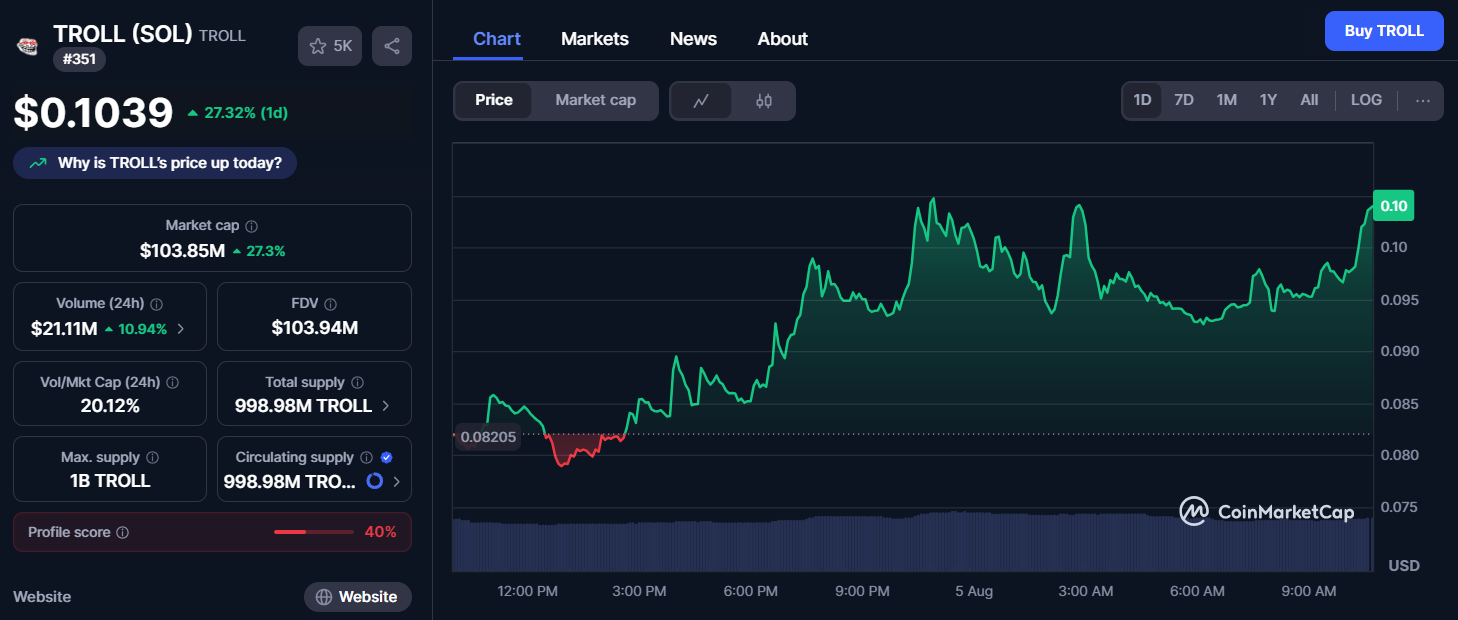
Task: Expand the Volume (24h) chevron
Action: coord(180,328)
